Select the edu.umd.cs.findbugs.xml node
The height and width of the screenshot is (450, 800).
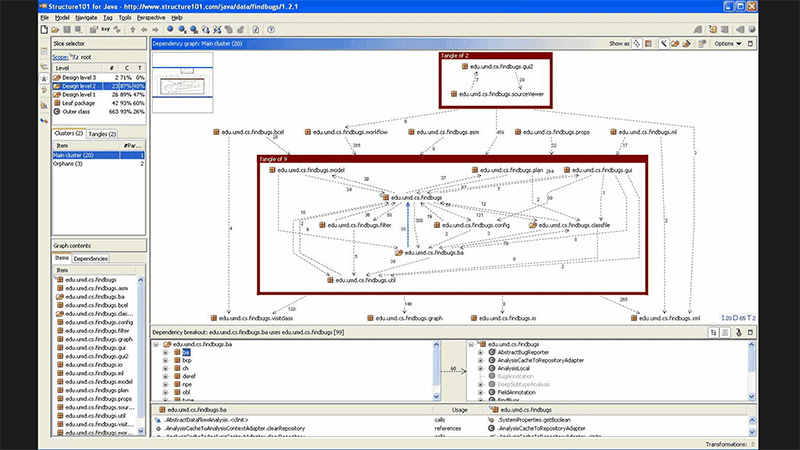click(x=665, y=318)
